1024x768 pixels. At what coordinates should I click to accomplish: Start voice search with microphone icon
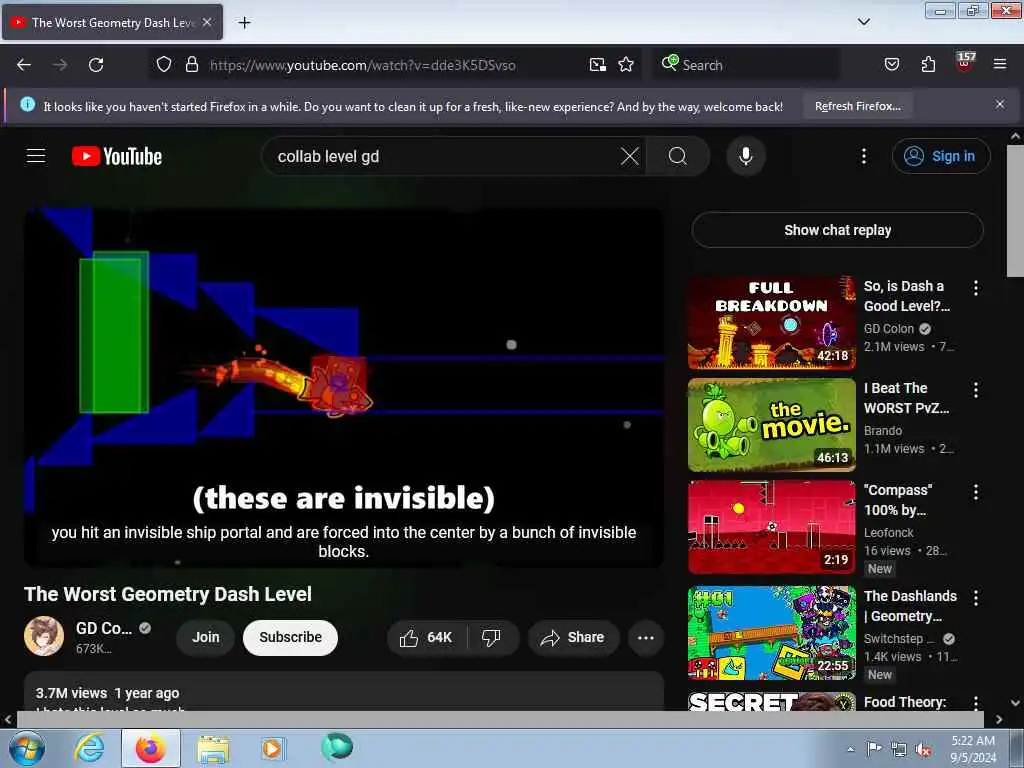(746, 156)
